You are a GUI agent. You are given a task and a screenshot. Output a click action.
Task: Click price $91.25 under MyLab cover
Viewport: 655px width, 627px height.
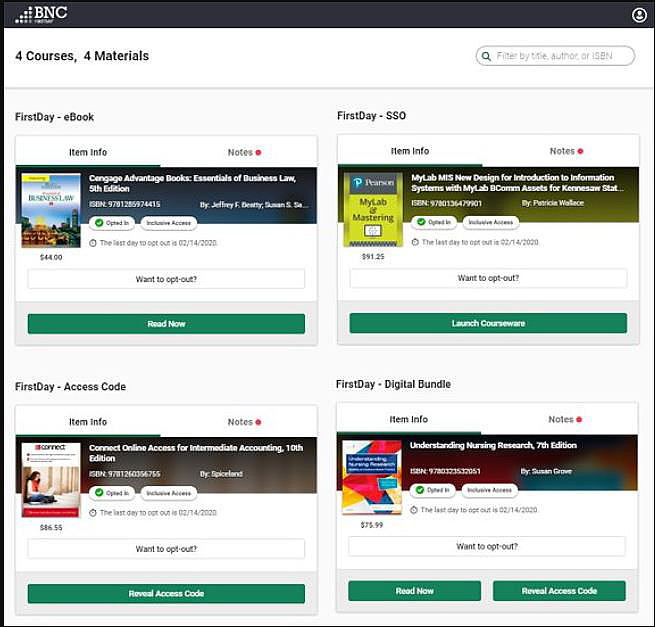coord(373,256)
